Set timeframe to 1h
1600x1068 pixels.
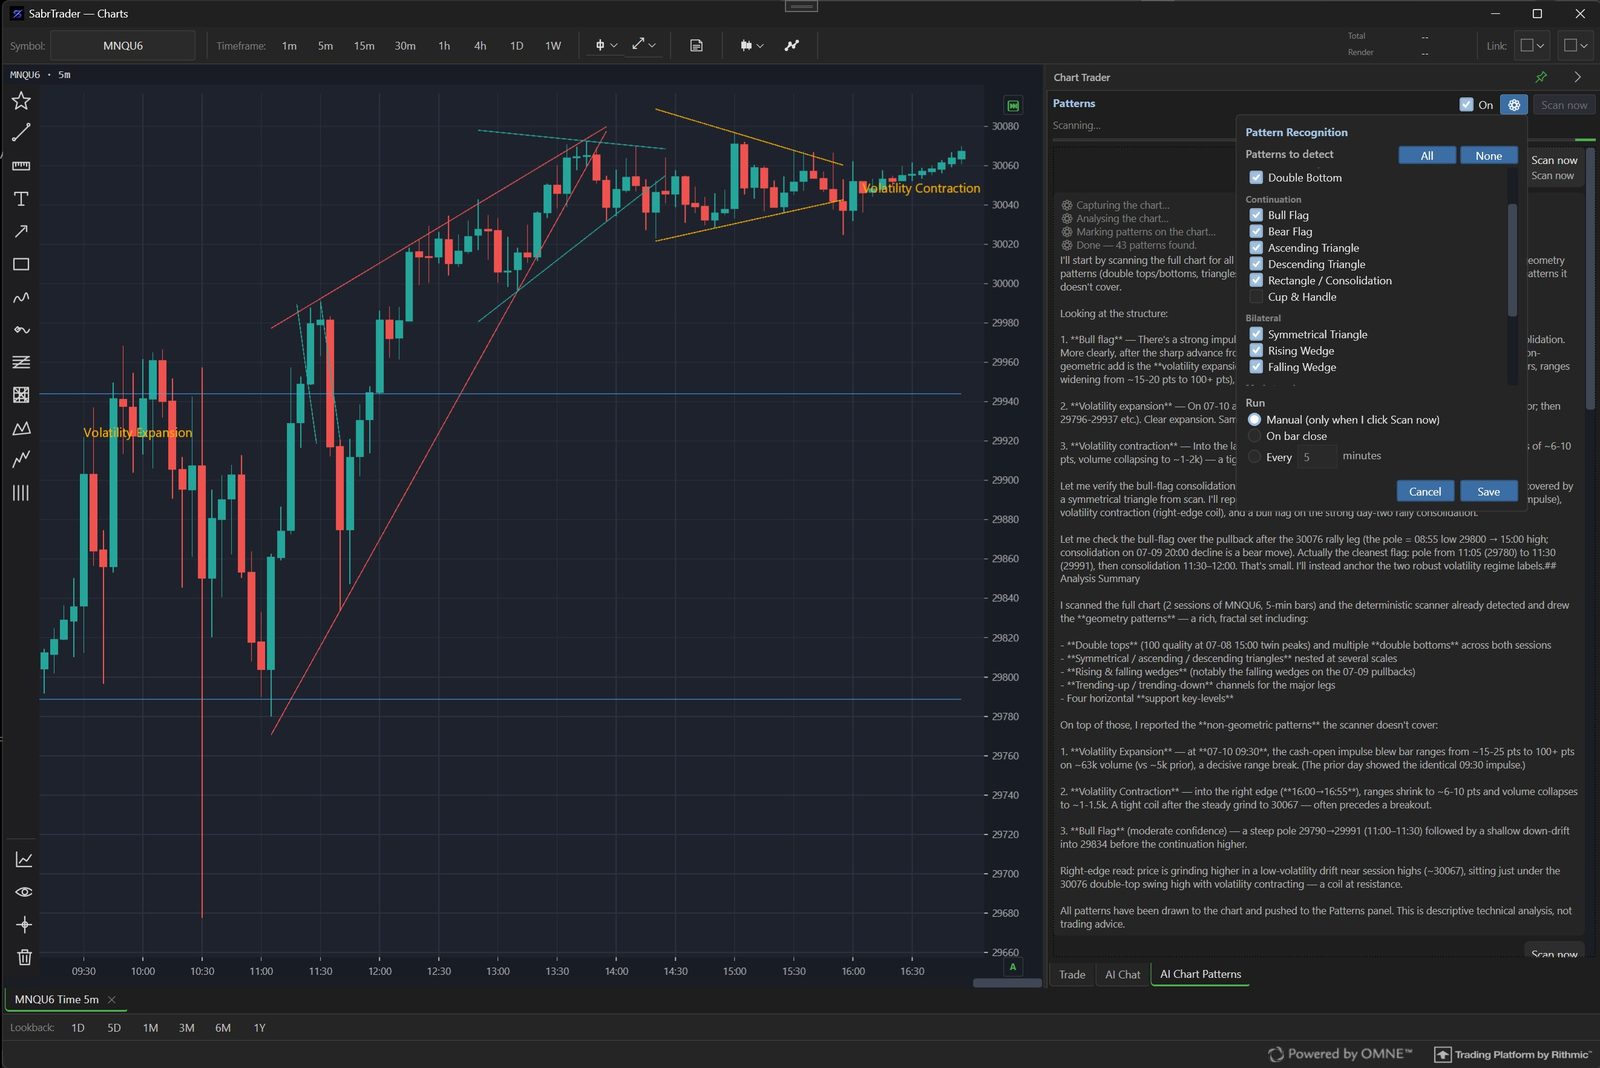[444, 45]
